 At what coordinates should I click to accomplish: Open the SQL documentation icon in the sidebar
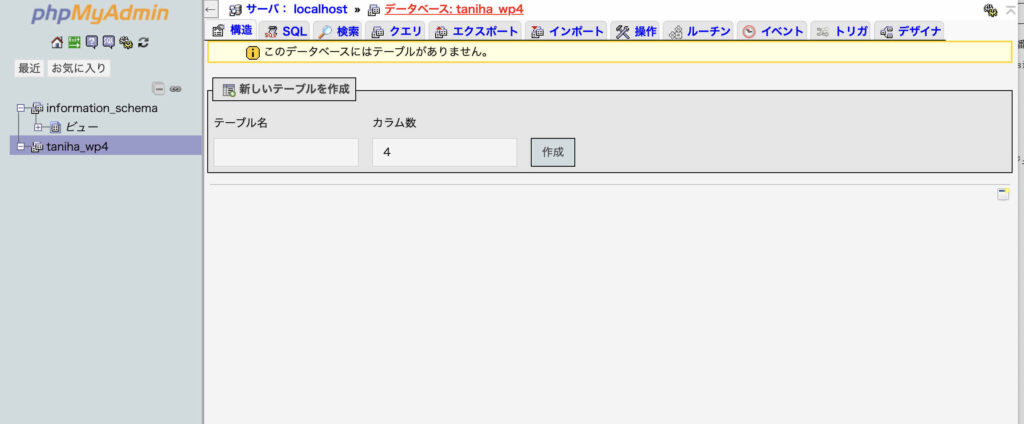tap(108, 42)
